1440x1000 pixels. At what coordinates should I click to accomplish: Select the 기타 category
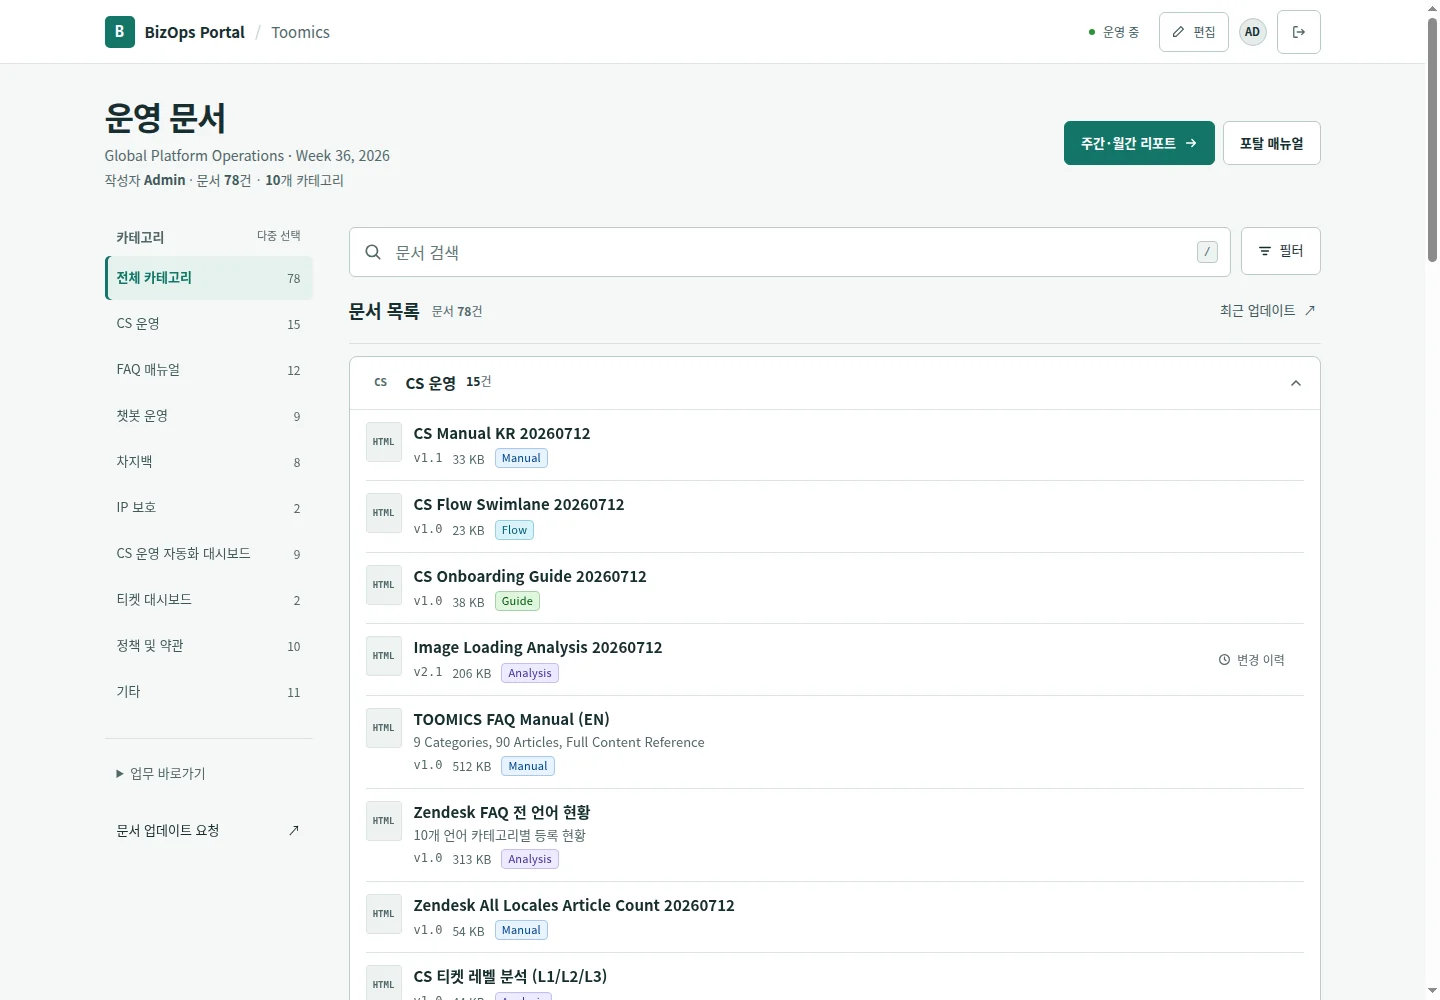[x=209, y=692]
